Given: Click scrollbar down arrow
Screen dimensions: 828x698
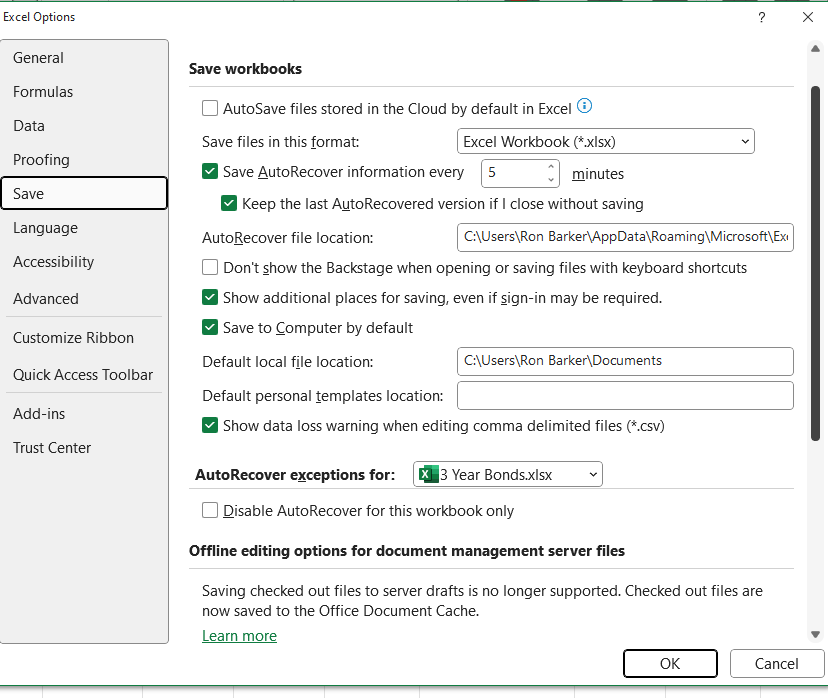Looking at the screenshot, I should pos(815,634).
